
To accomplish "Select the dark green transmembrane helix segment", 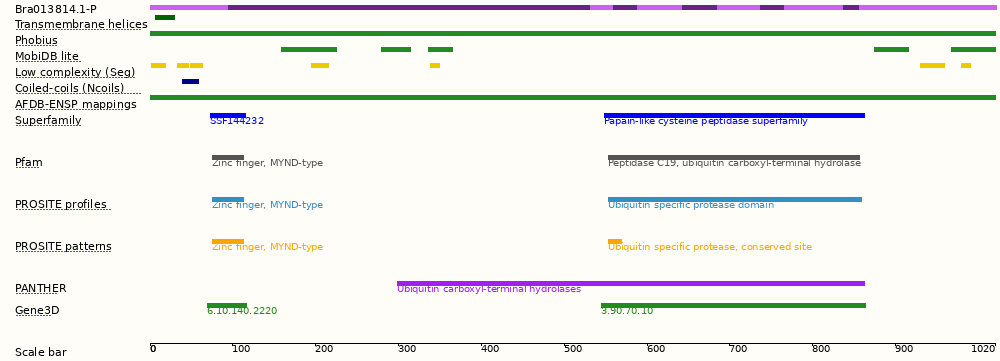I will tap(165, 17).
